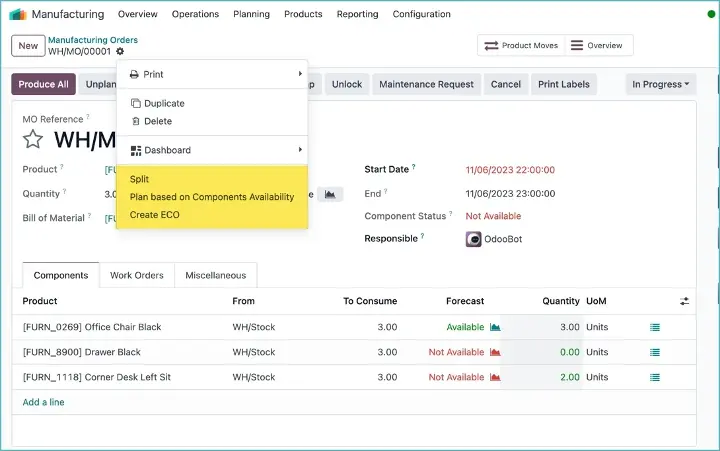Open the Configuration top menu
The image size is (720, 451).
pos(422,14)
